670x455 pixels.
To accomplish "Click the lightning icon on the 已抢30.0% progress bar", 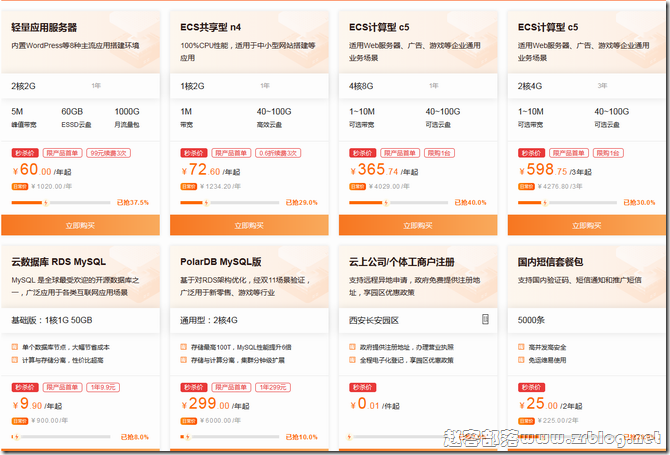I will [545, 203].
